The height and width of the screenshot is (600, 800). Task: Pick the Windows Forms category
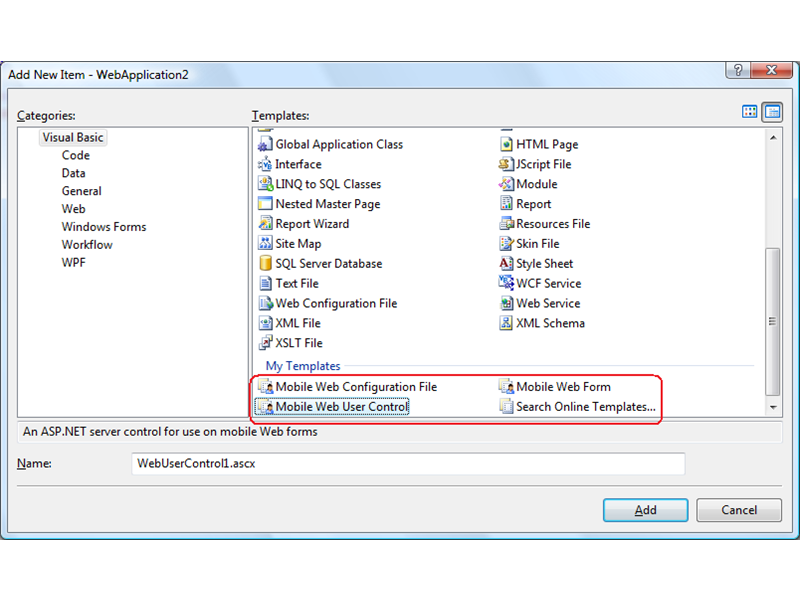[104, 227]
